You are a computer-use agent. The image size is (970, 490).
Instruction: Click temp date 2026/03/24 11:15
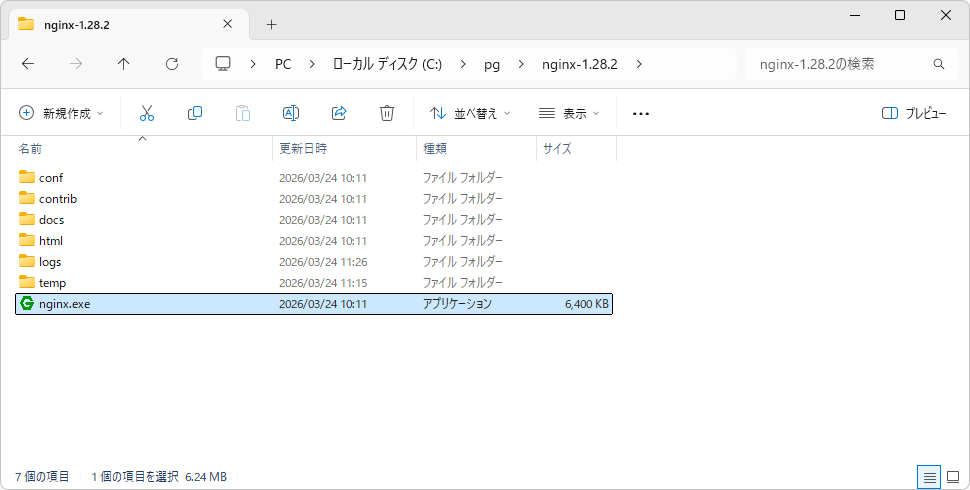(x=323, y=283)
